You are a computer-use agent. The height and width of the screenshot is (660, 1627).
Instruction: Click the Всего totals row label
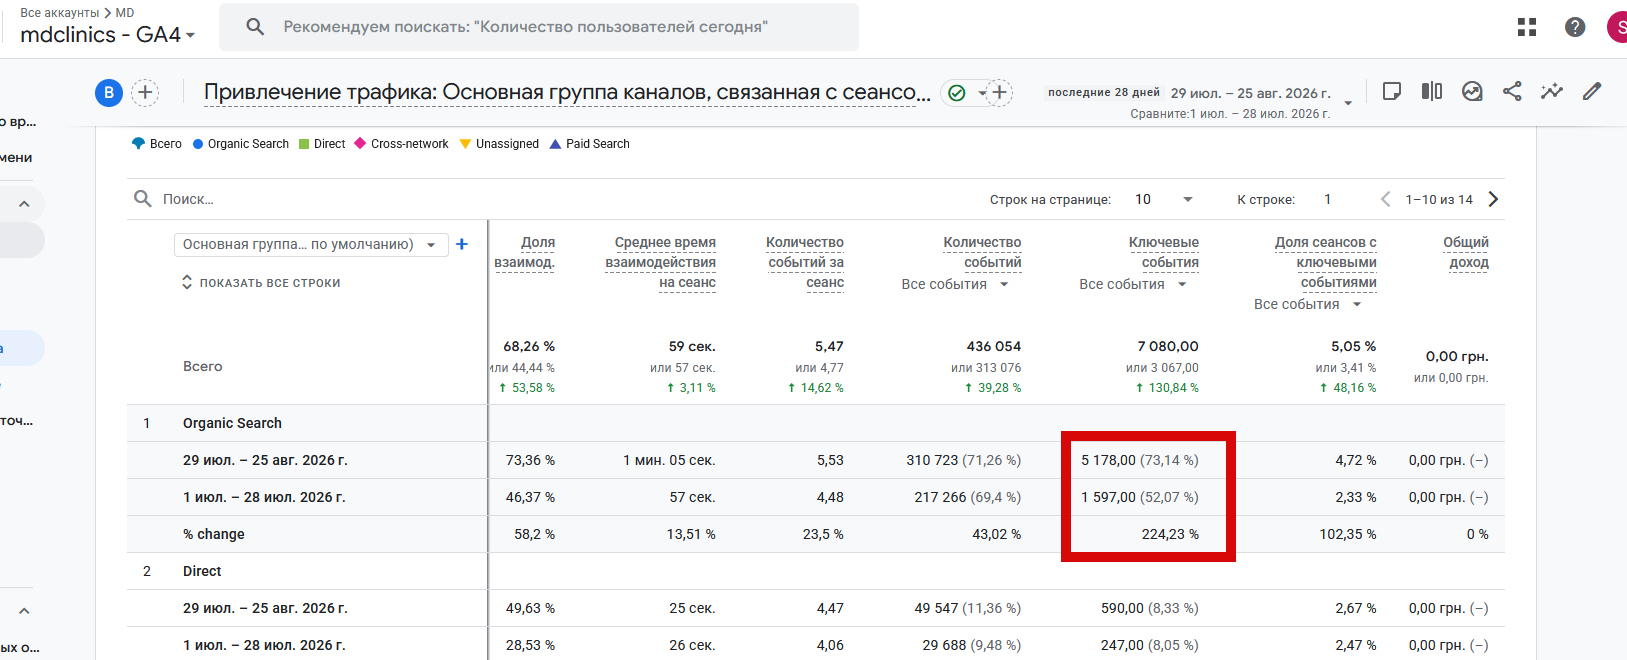click(x=202, y=367)
